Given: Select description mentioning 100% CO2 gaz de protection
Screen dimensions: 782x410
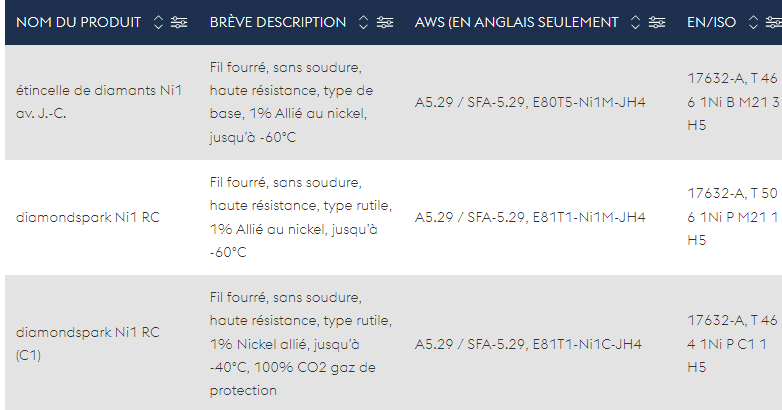Looking at the screenshot, I should click(x=301, y=344).
